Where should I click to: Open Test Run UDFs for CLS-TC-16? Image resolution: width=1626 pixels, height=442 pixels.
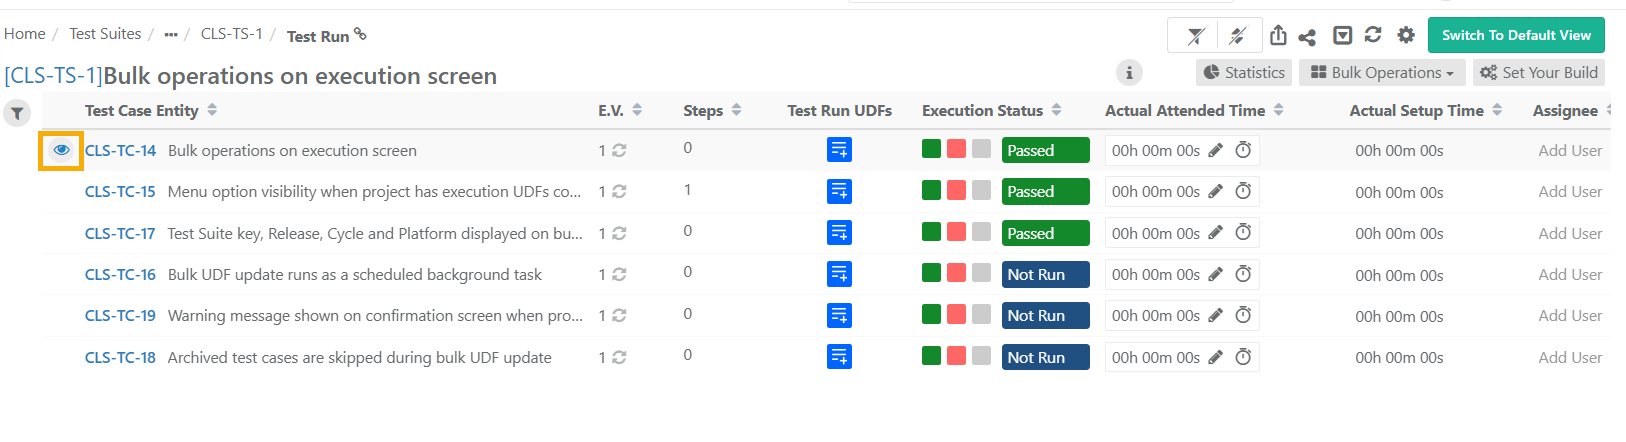pos(839,274)
